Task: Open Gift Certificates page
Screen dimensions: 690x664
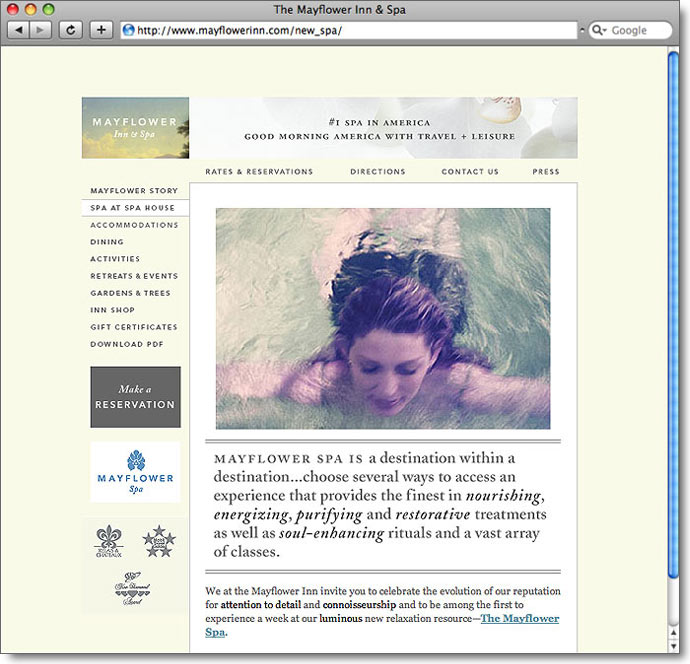Action: click(x=134, y=327)
